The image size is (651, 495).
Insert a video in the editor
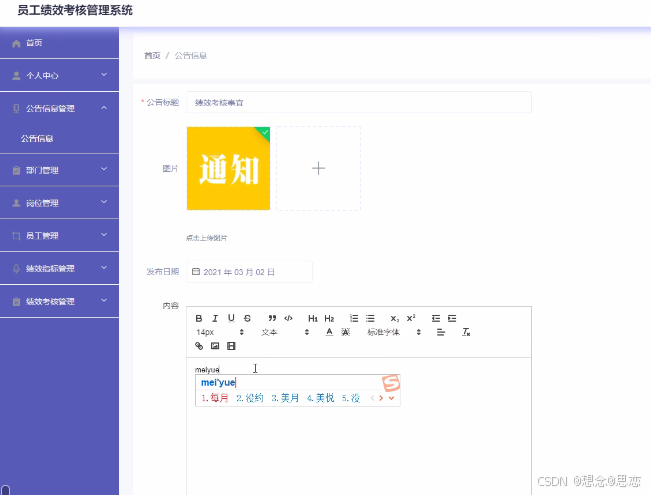coord(231,346)
